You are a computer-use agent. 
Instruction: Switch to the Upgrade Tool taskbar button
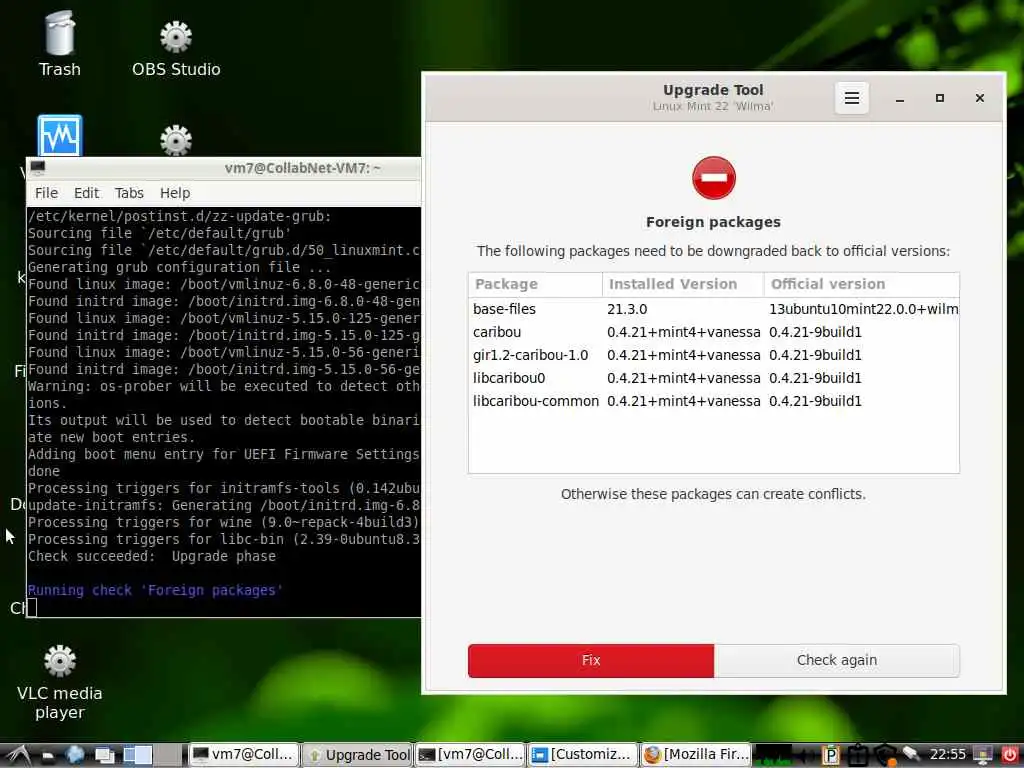click(359, 754)
